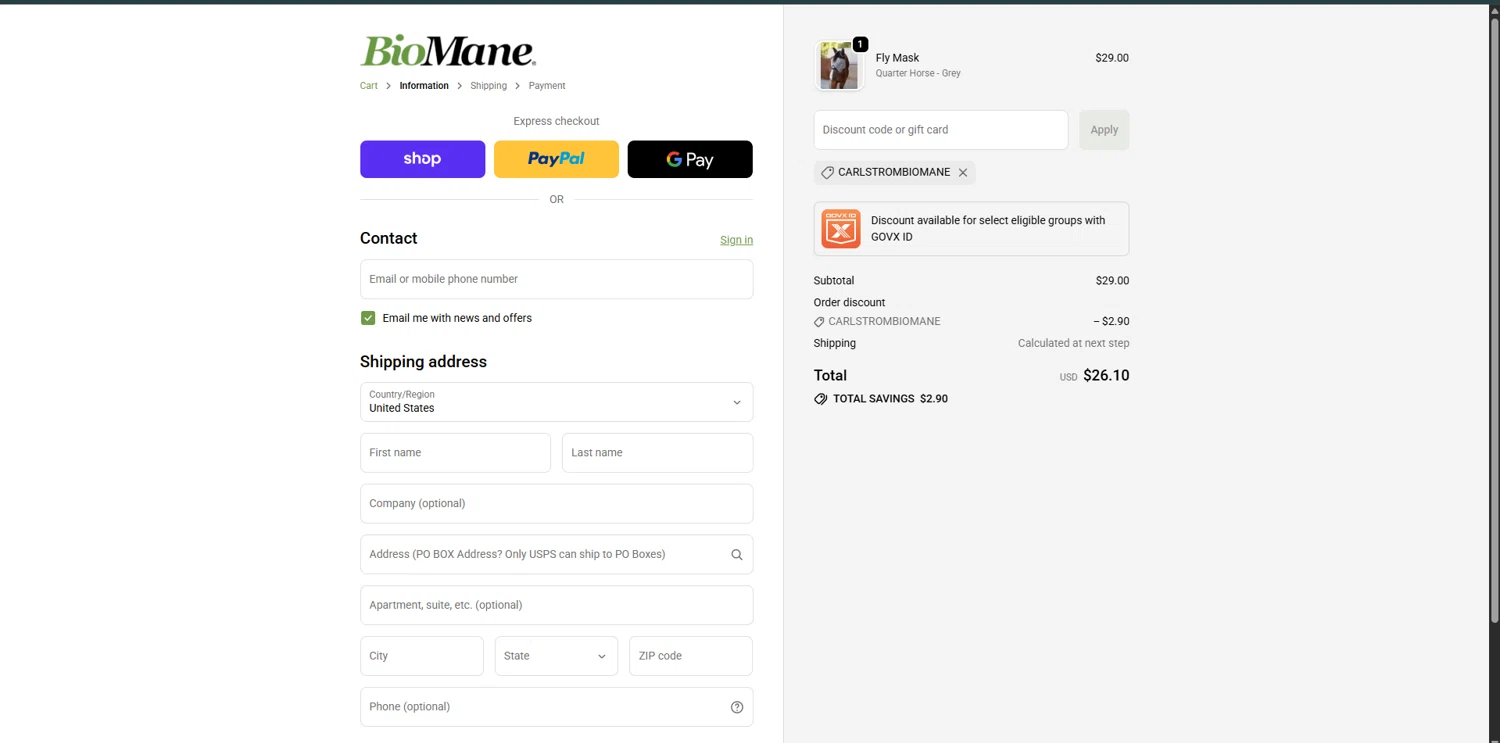Focus the Last name field
This screenshot has height=743, width=1500.
point(657,453)
